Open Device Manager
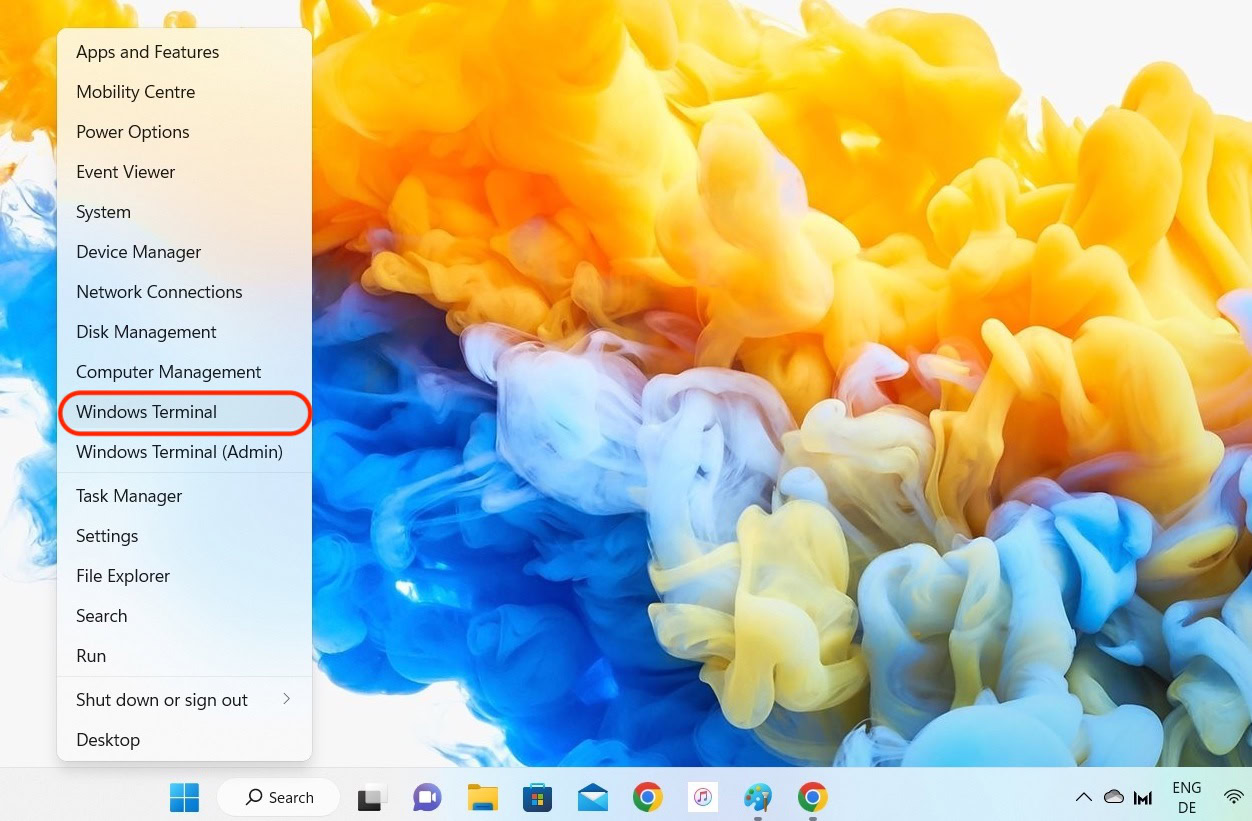Screen dimensions: 1252x821 pos(185,252)
